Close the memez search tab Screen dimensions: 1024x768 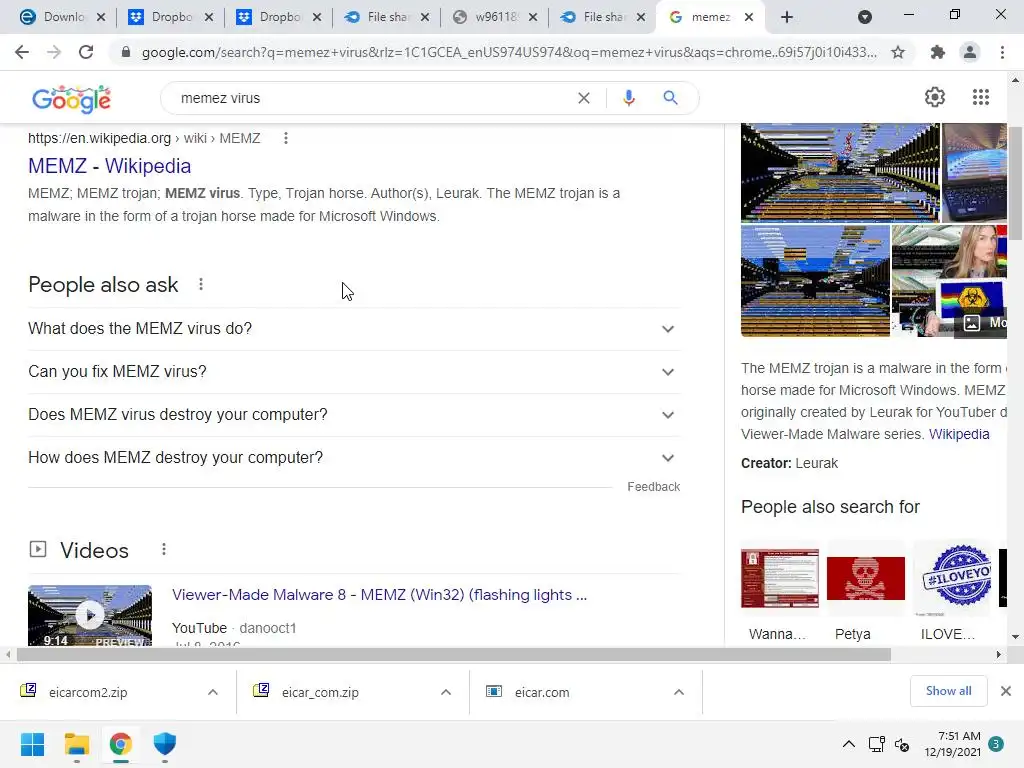(x=749, y=17)
